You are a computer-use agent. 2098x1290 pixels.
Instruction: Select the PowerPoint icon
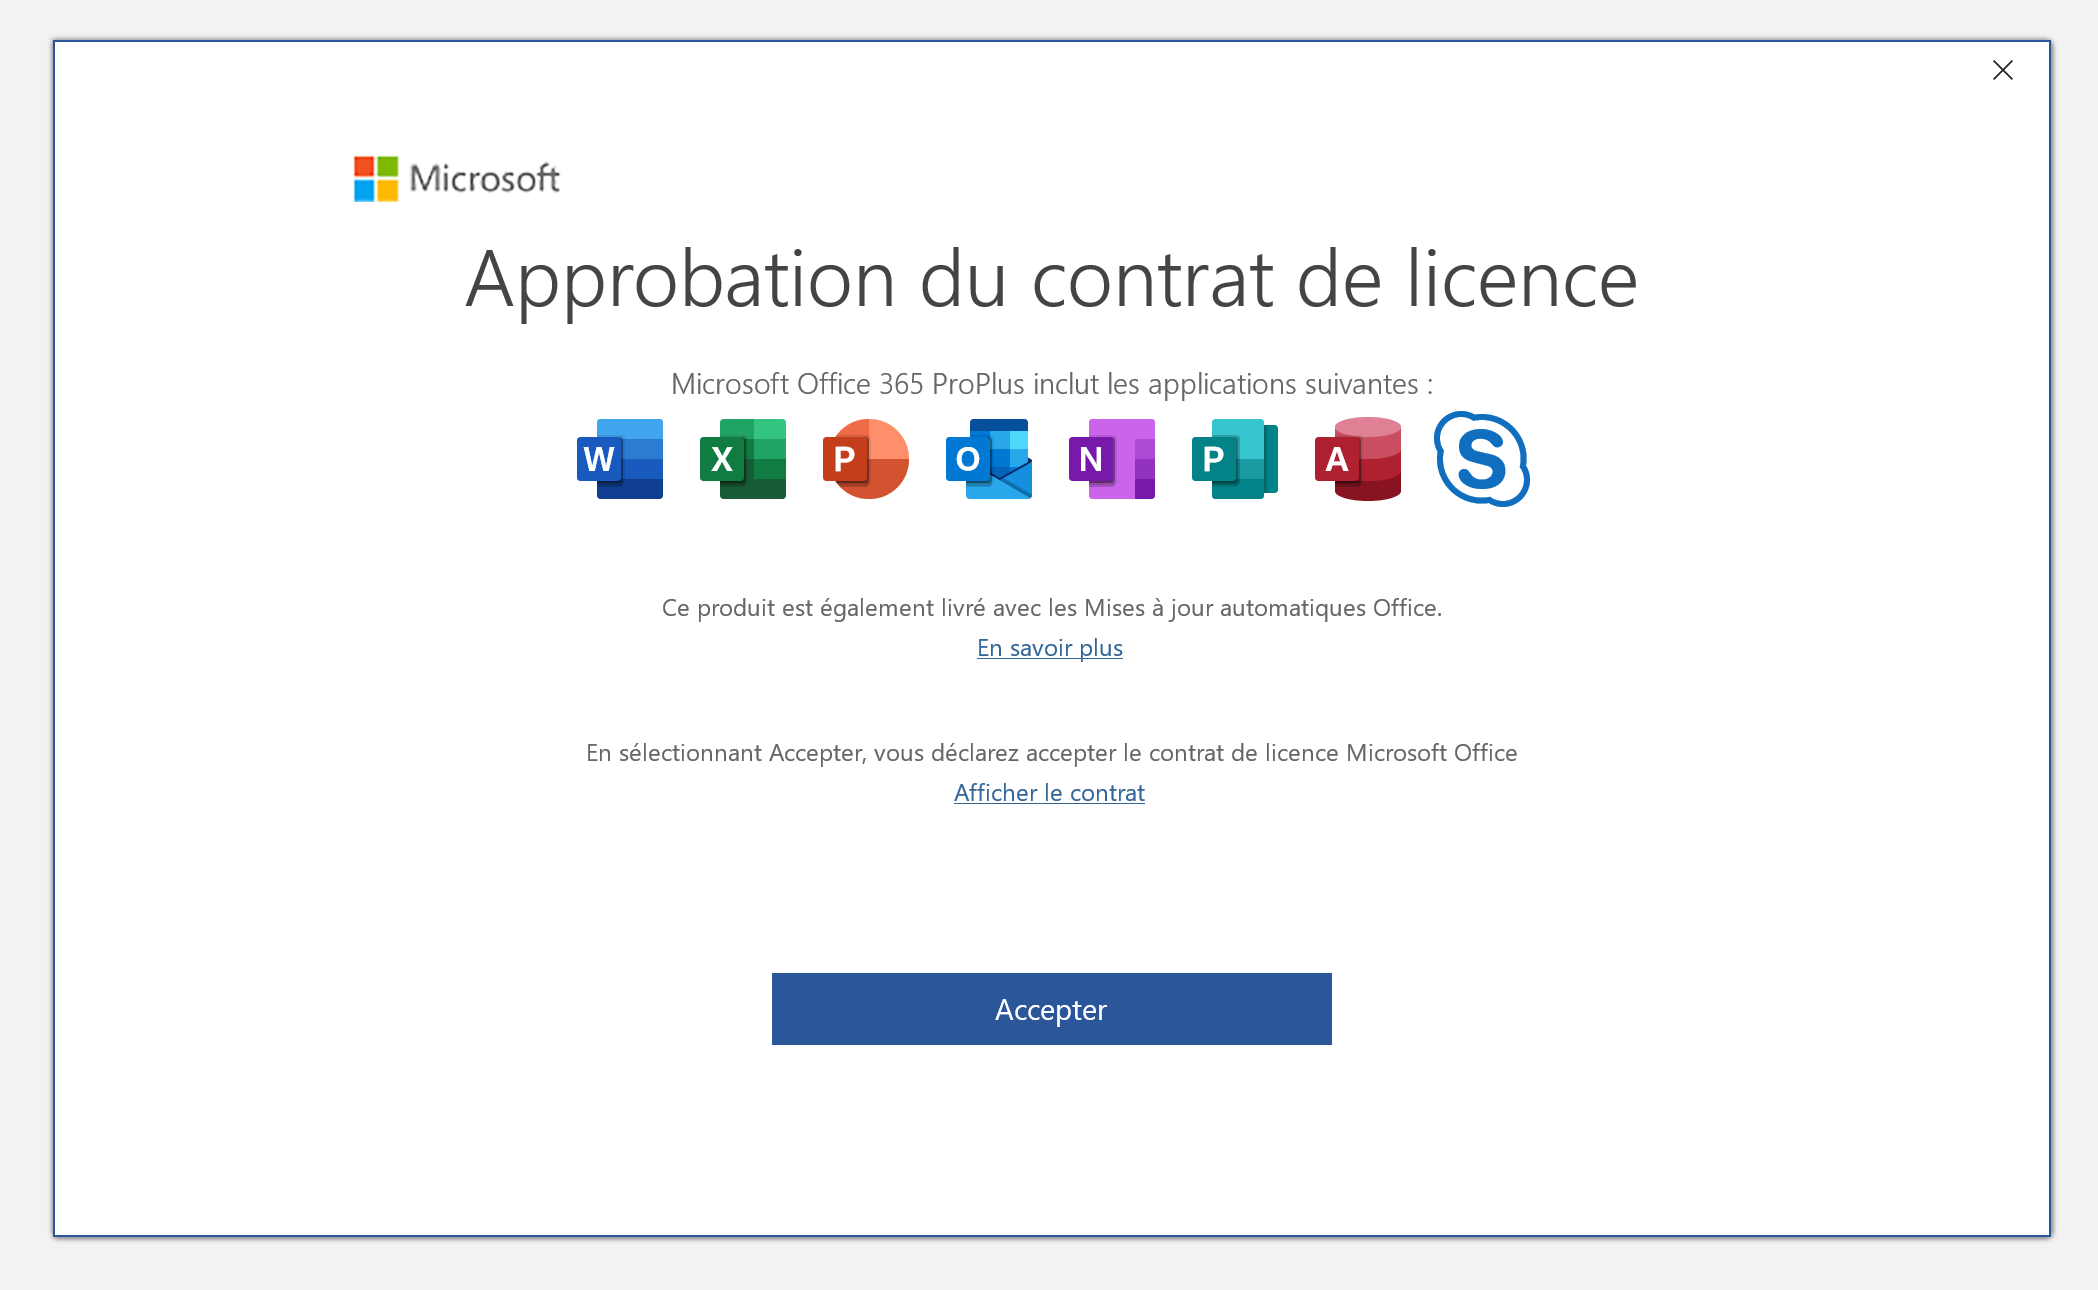(866, 459)
